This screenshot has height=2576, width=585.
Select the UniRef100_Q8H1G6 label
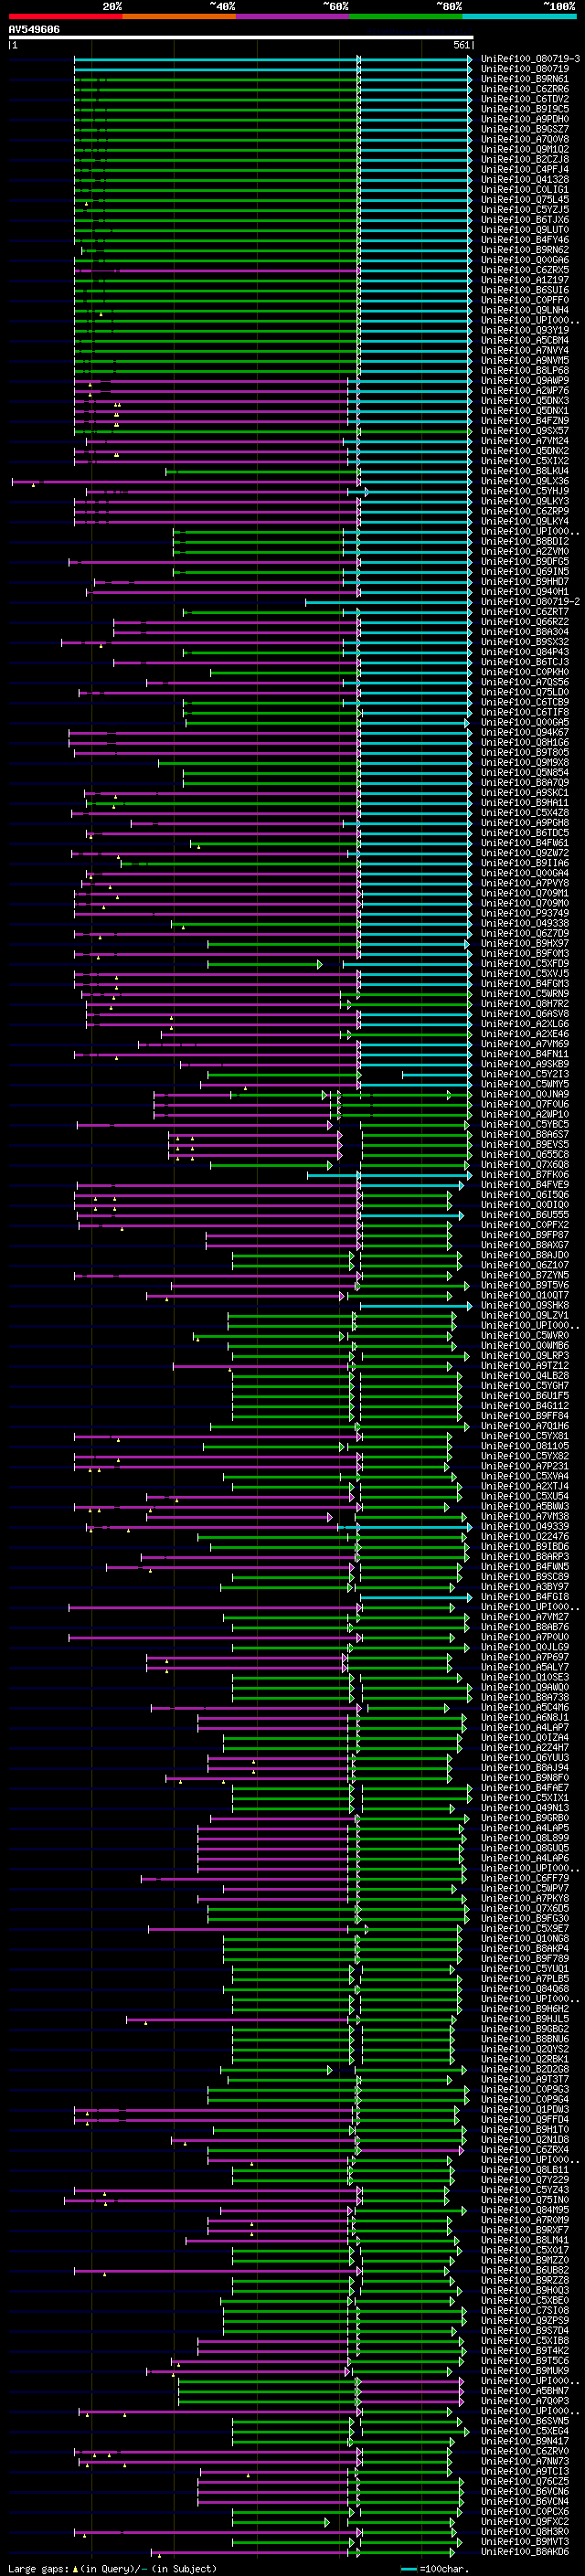pyautogui.click(x=525, y=742)
